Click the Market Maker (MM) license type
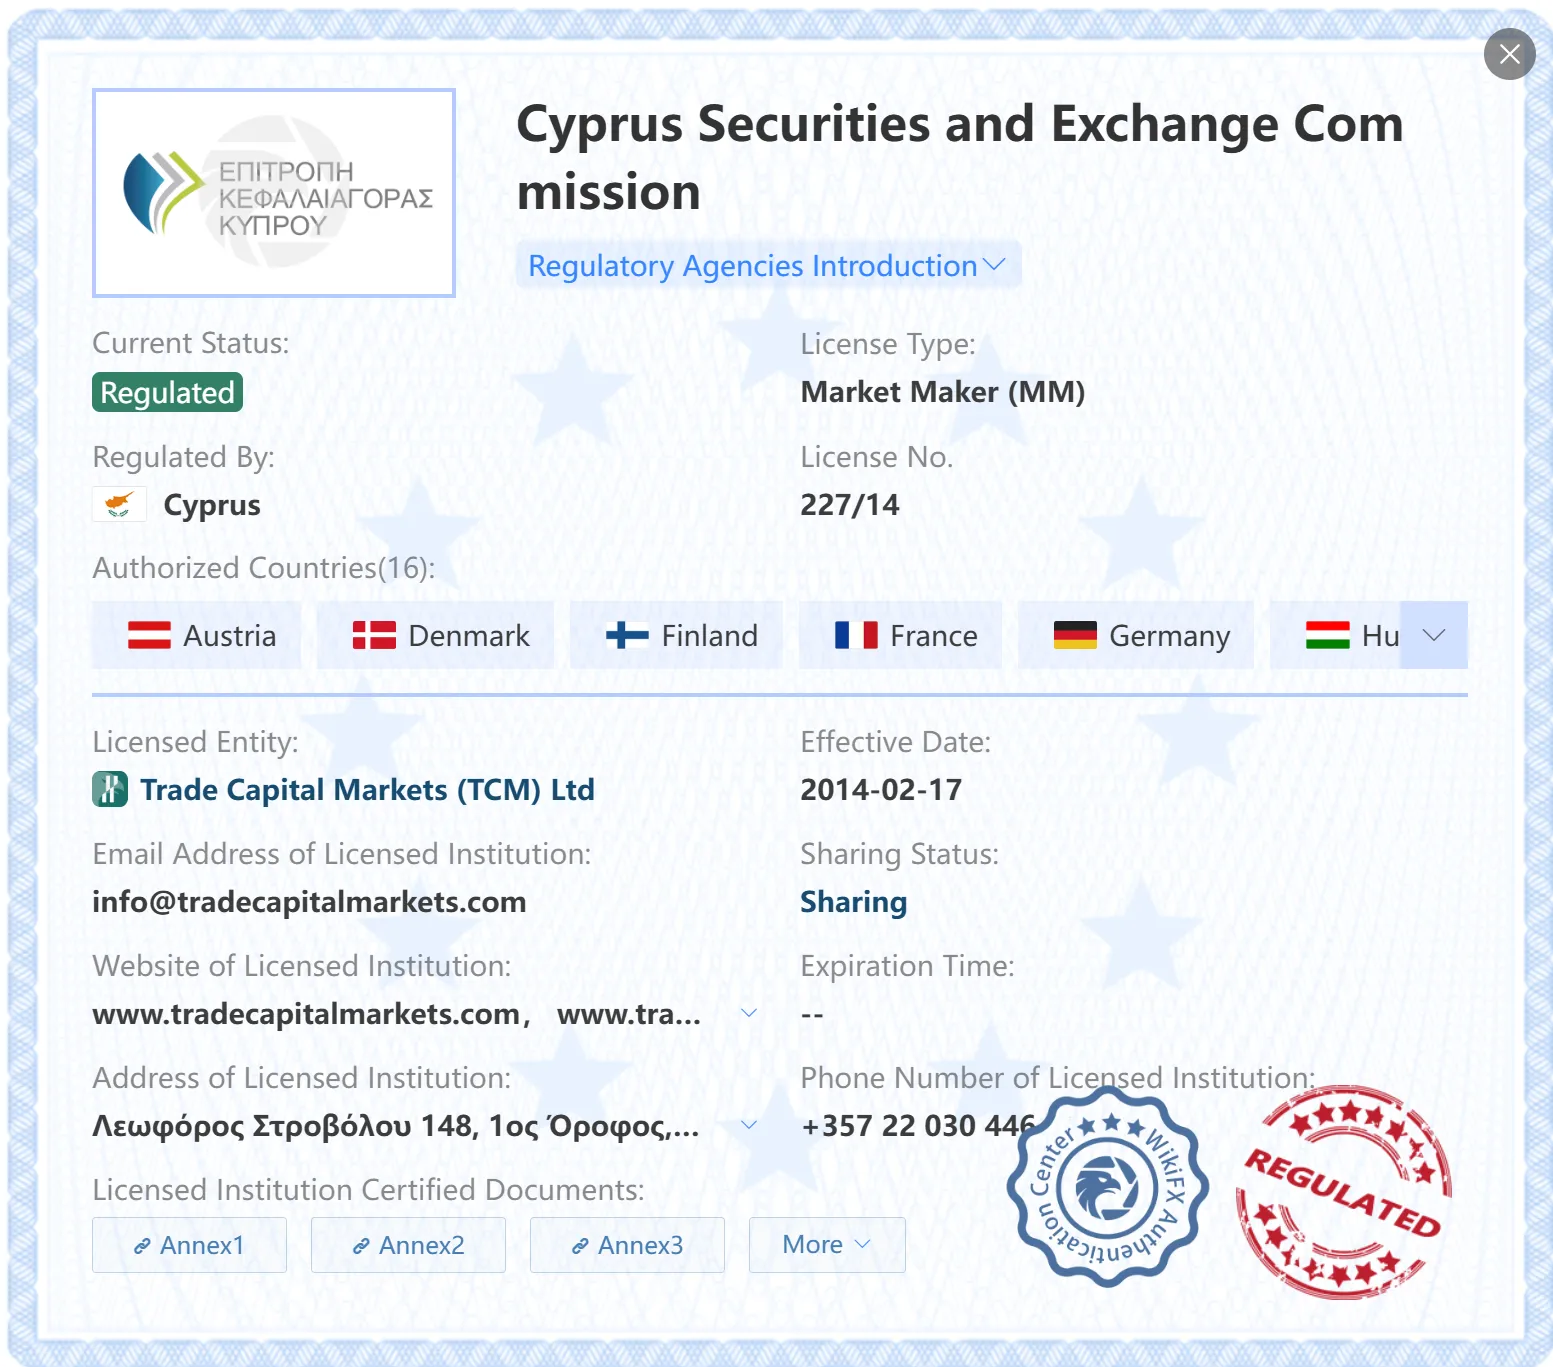 (x=943, y=392)
